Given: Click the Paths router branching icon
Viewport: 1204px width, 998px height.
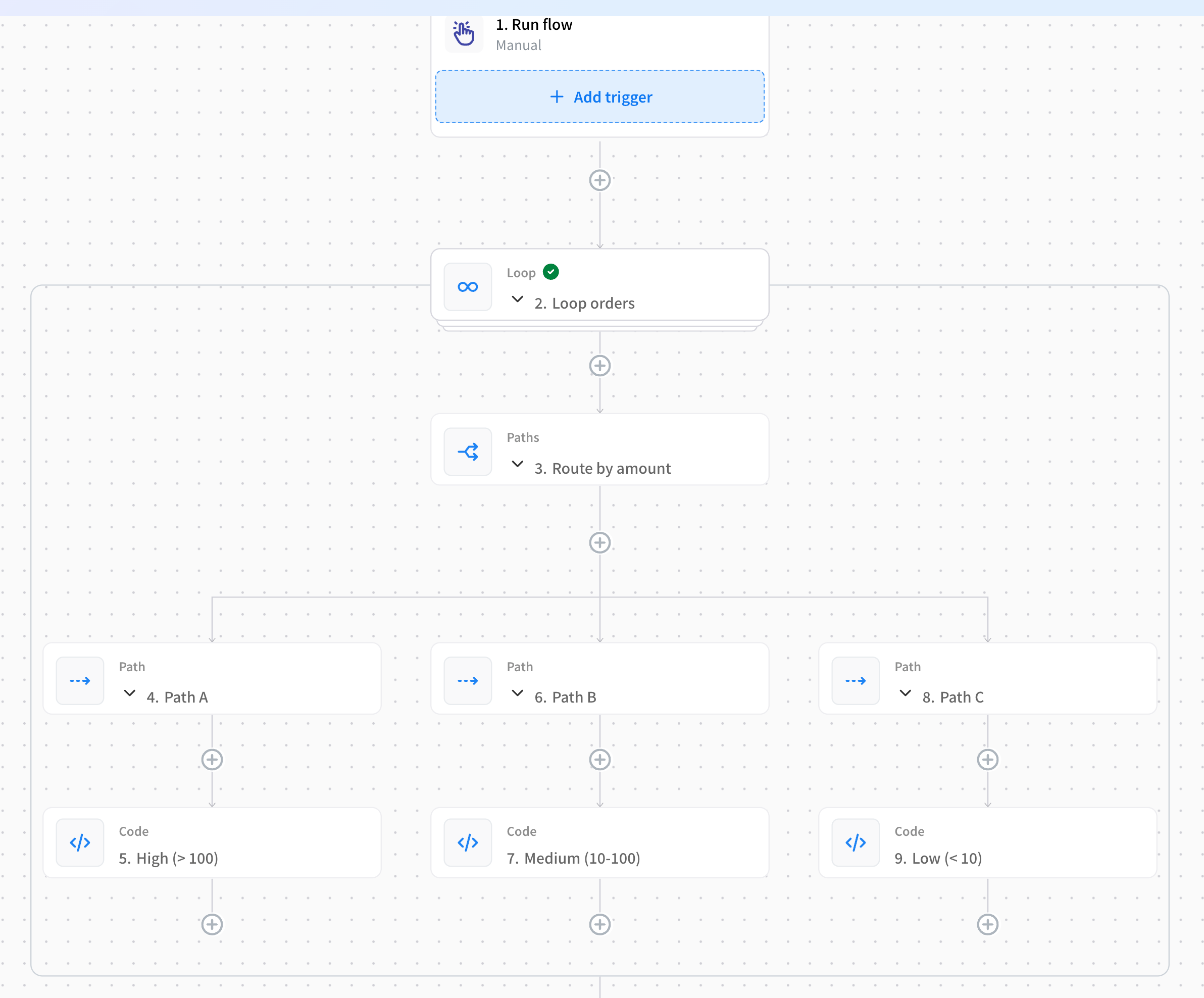Looking at the screenshot, I should tap(468, 452).
